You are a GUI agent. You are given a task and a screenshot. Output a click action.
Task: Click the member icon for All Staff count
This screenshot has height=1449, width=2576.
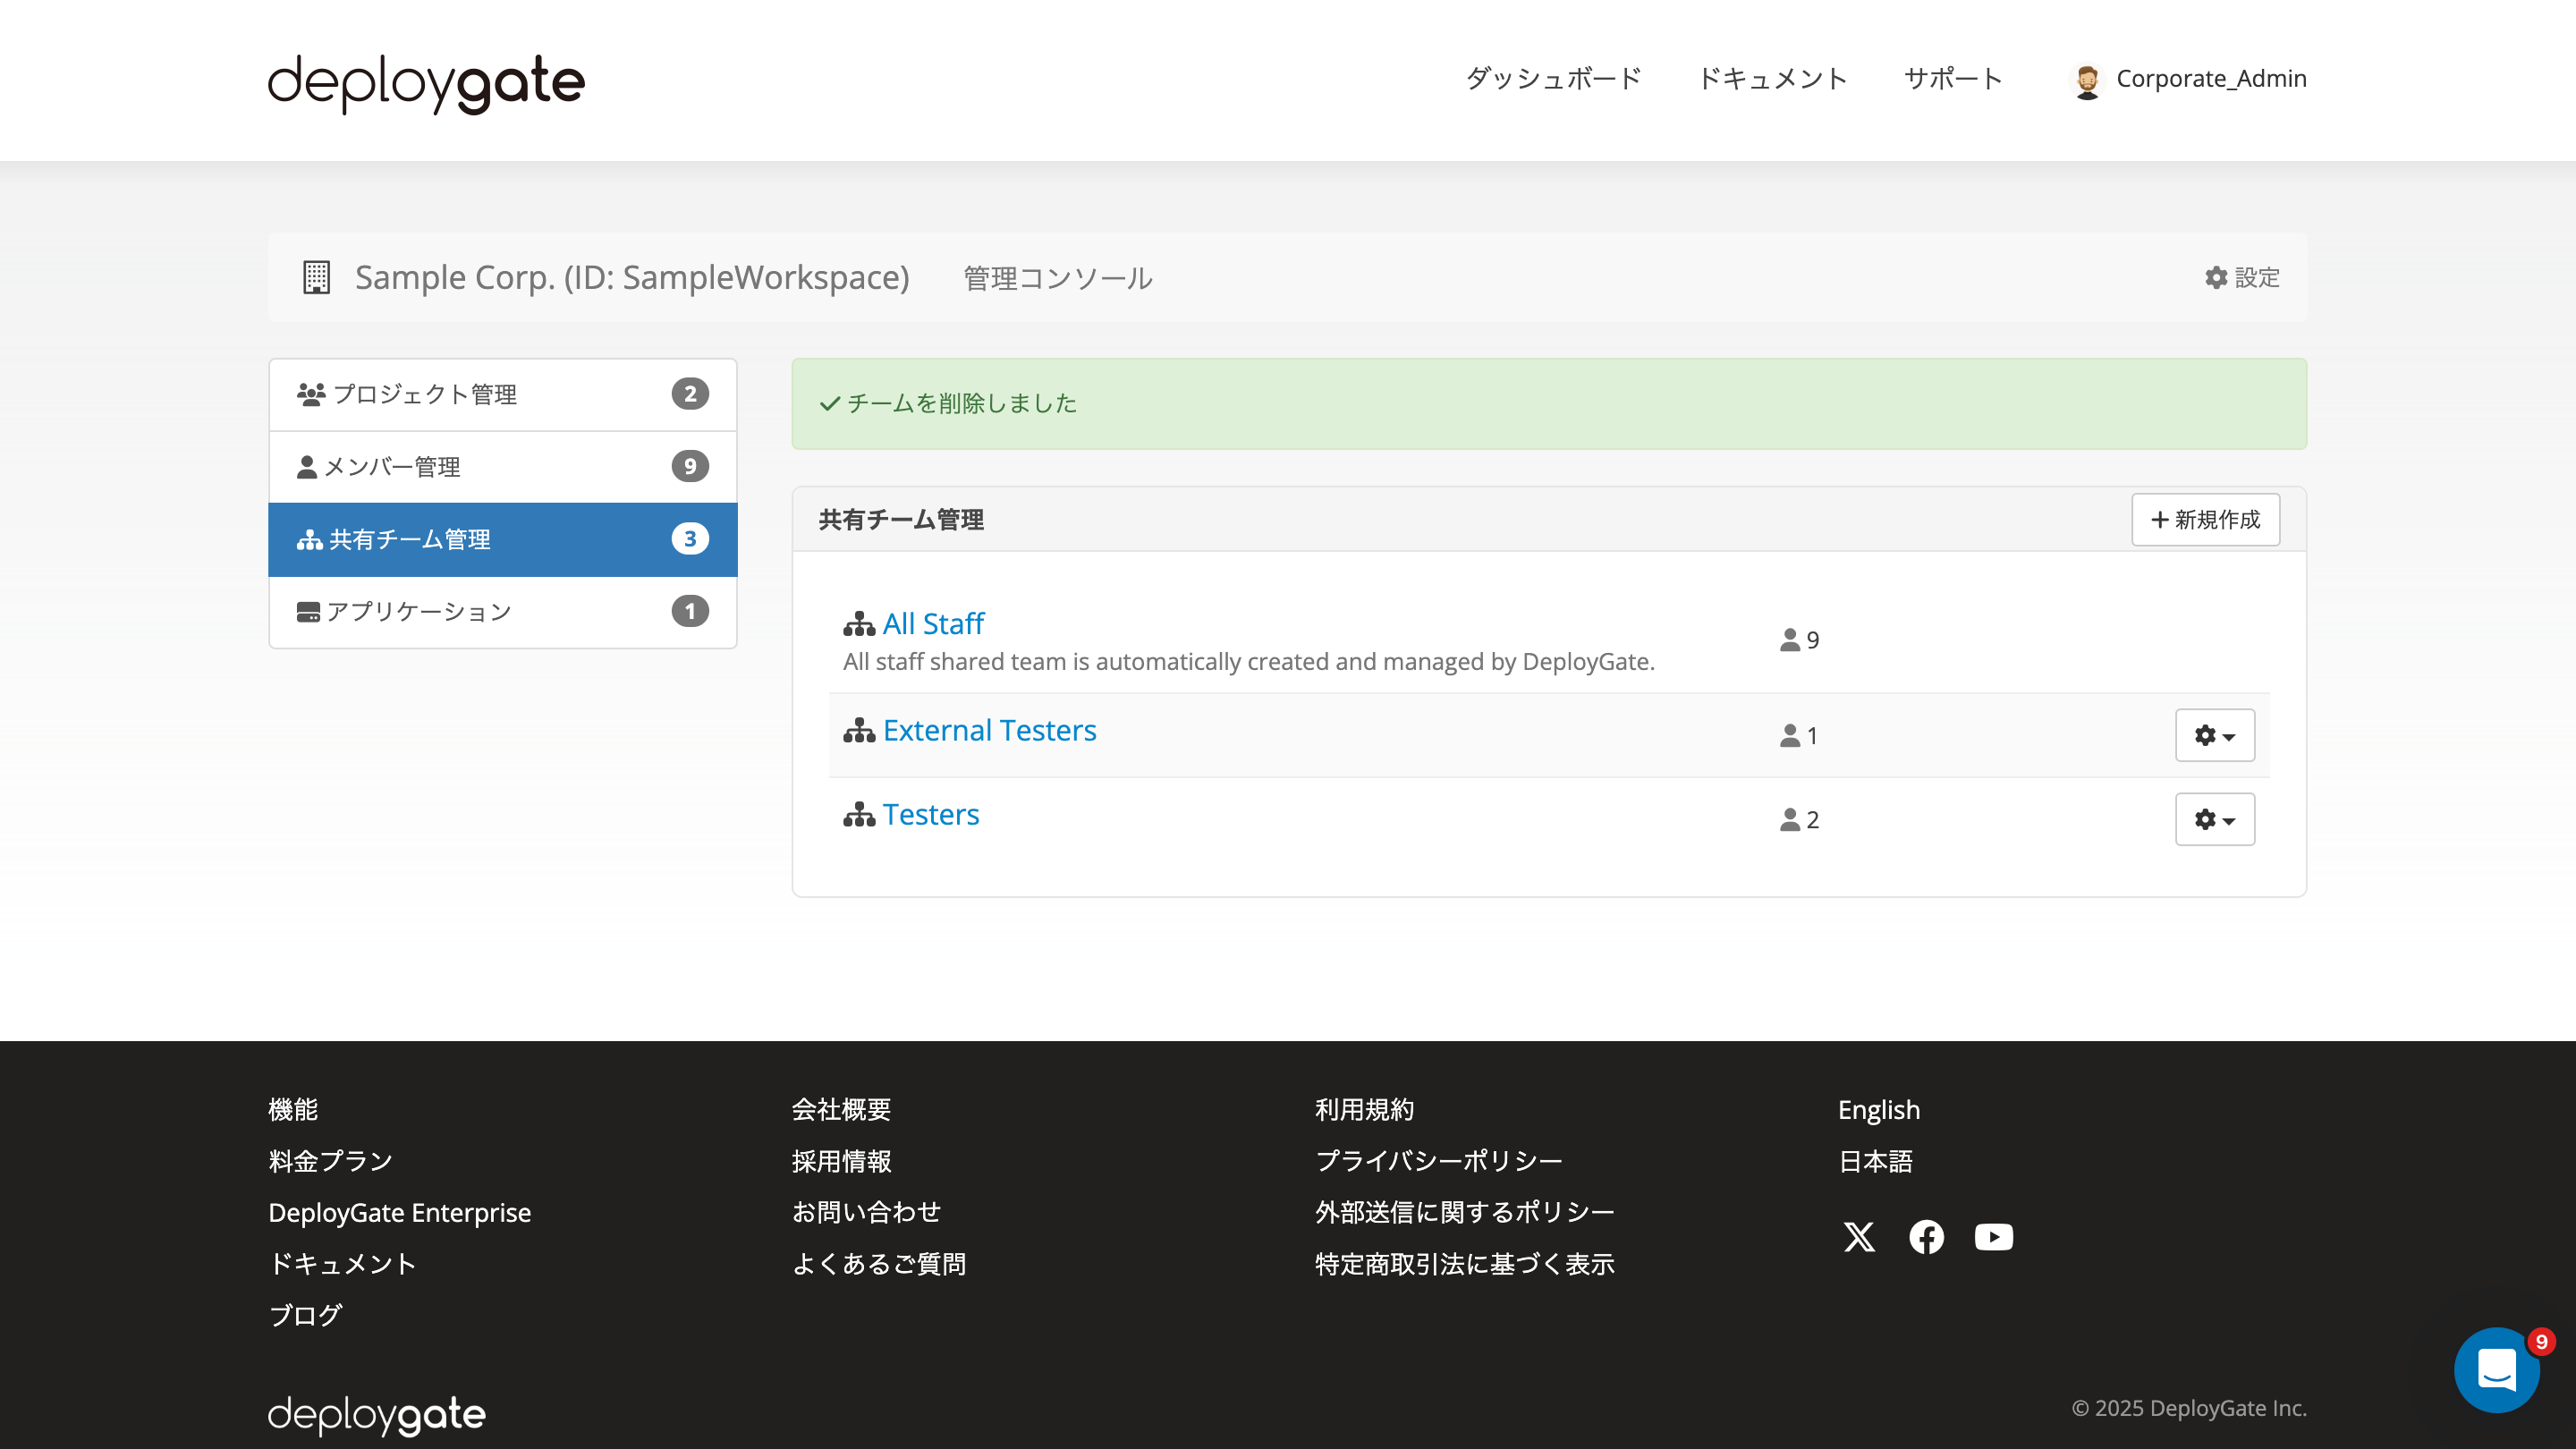click(x=1790, y=640)
